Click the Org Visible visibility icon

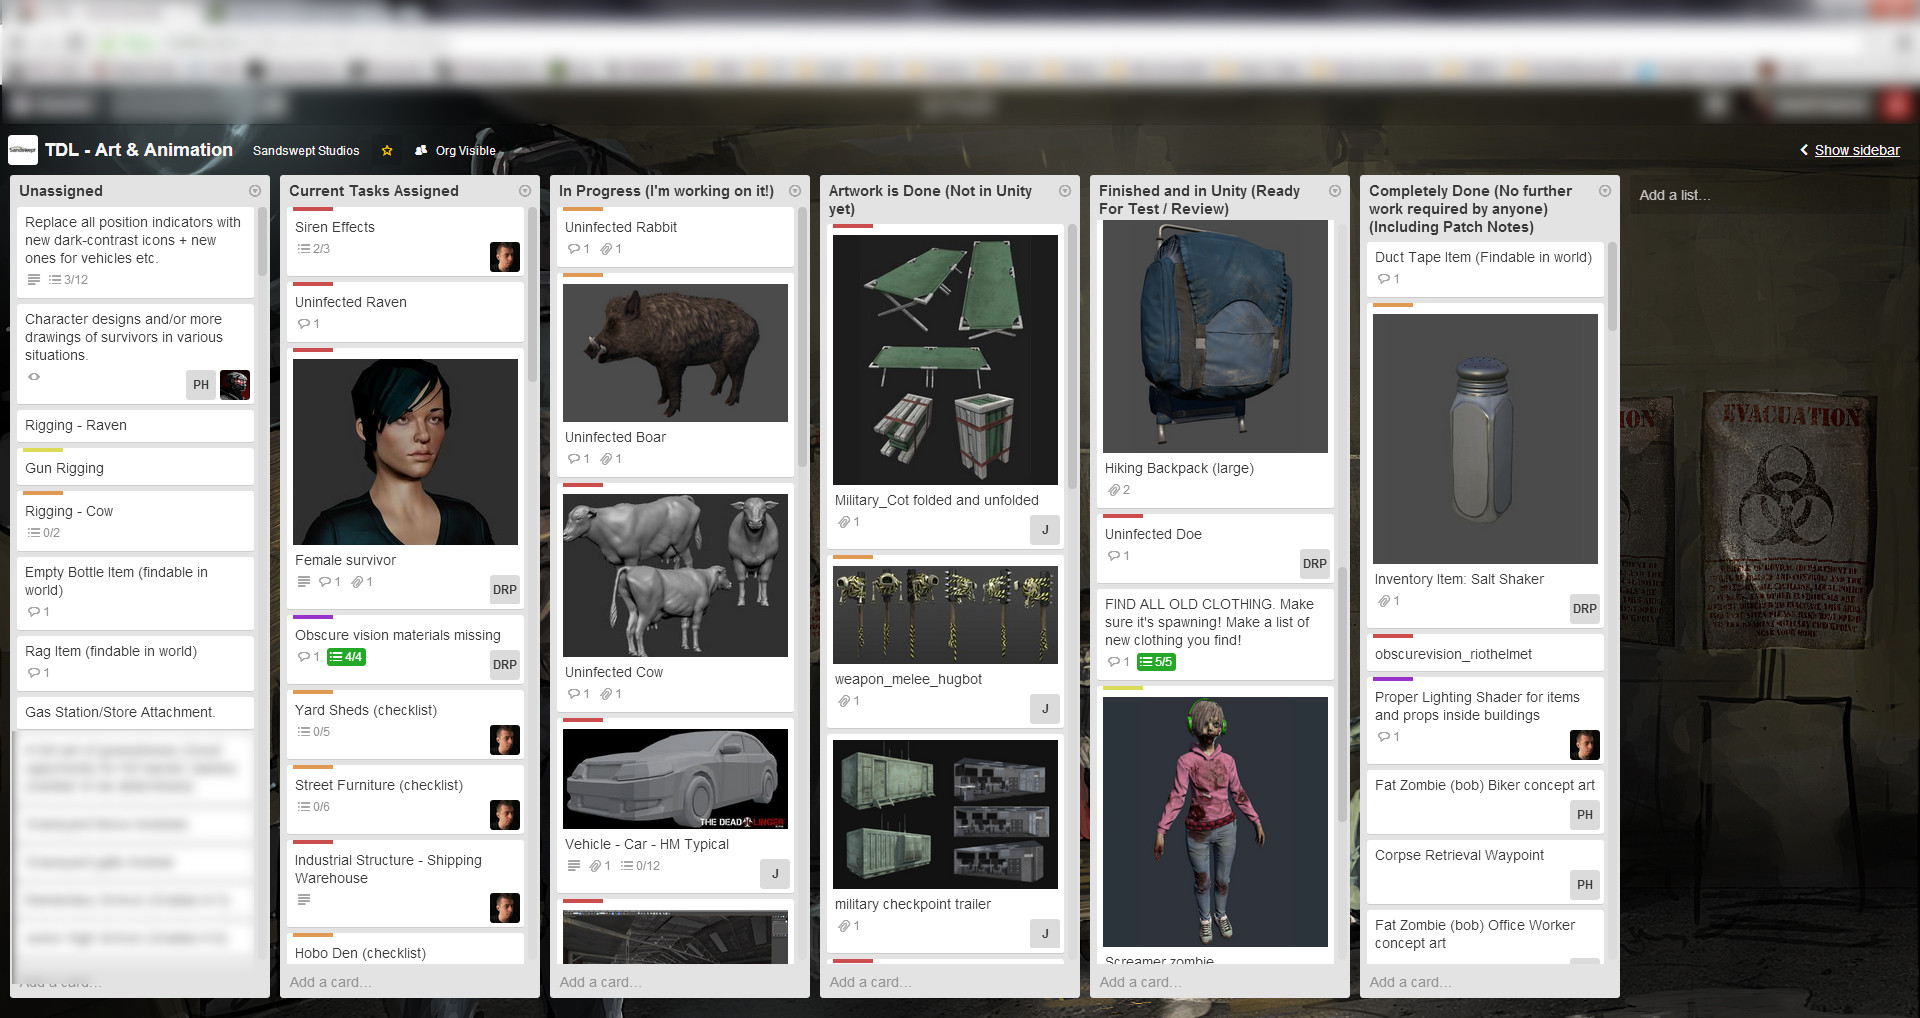(421, 151)
